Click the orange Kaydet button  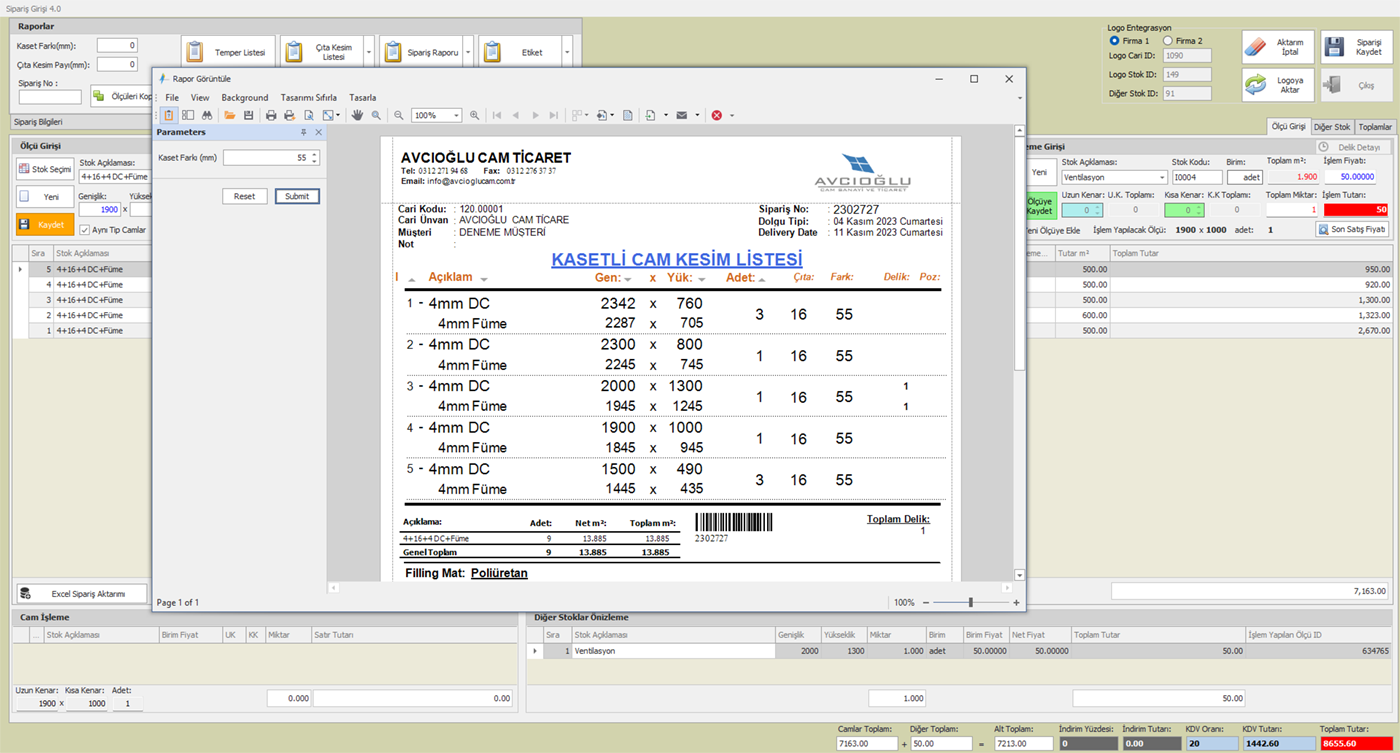pyautogui.click(x=45, y=224)
